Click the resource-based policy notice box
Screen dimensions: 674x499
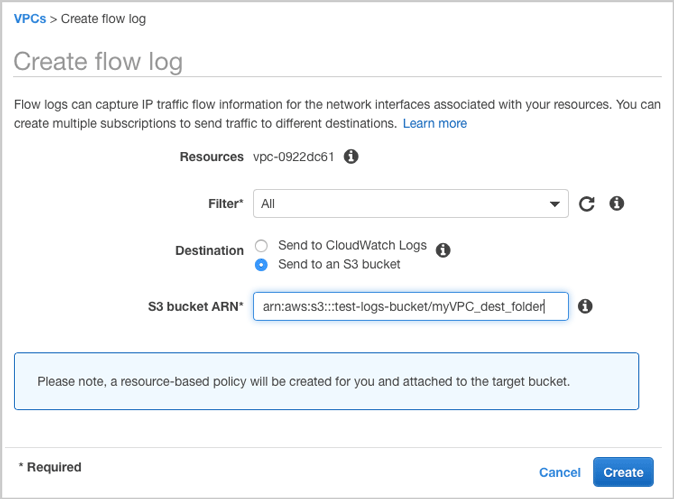click(x=326, y=381)
